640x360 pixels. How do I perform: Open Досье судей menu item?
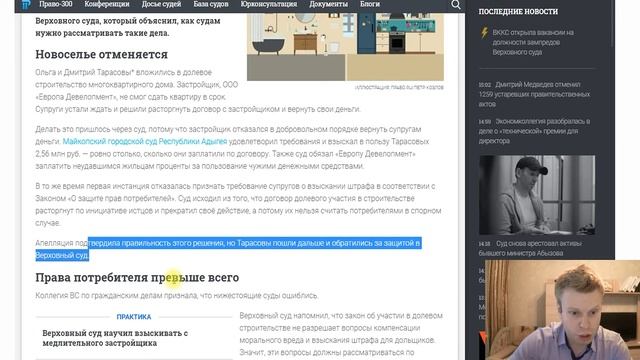pyautogui.click(x=161, y=4)
